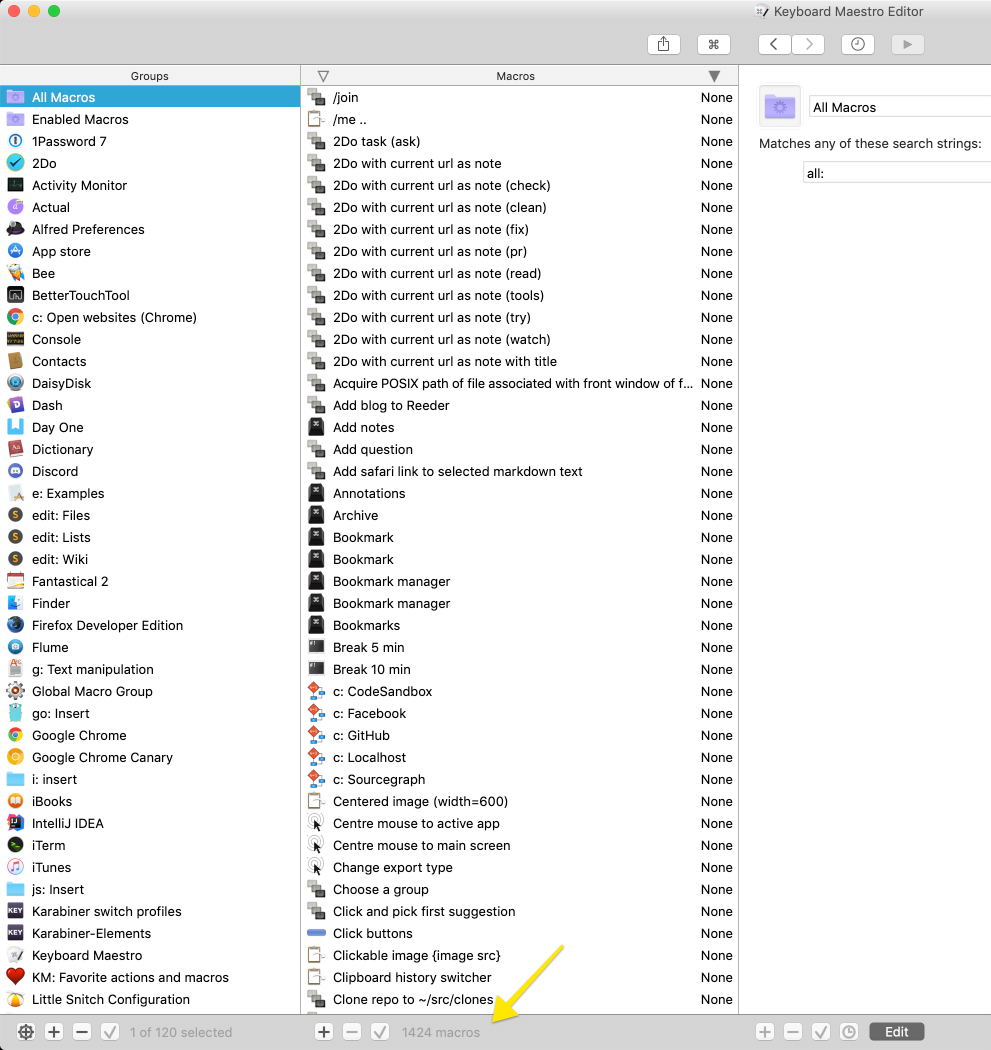Toggle action enabled checkmark button
The width and height of the screenshot is (991, 1050).
(821, 1032)
